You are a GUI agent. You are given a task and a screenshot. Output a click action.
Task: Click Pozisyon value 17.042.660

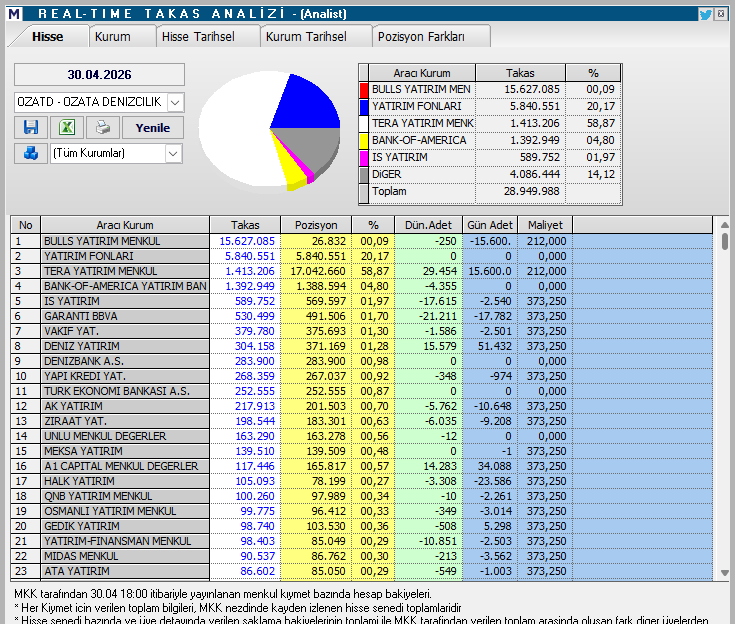click(318, 271)
